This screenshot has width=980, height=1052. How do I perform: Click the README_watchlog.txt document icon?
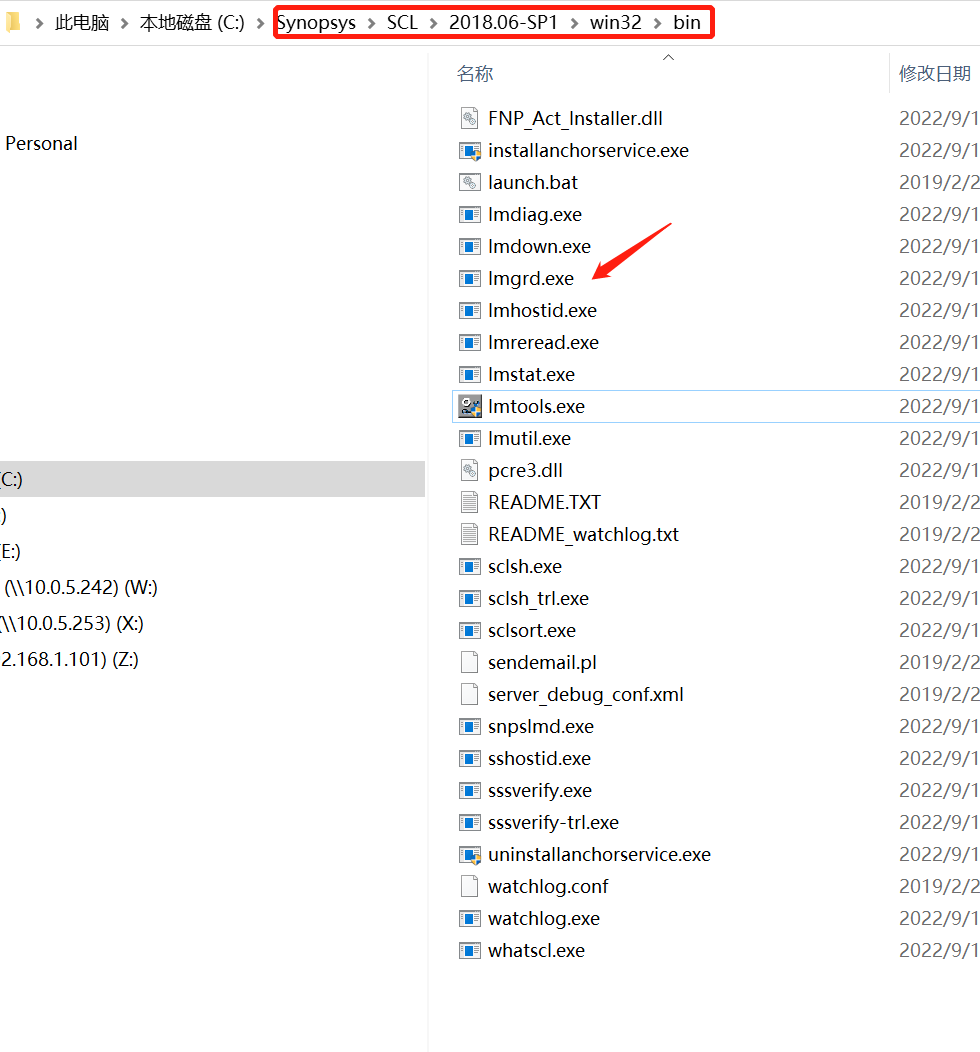[x=470, y=535]
